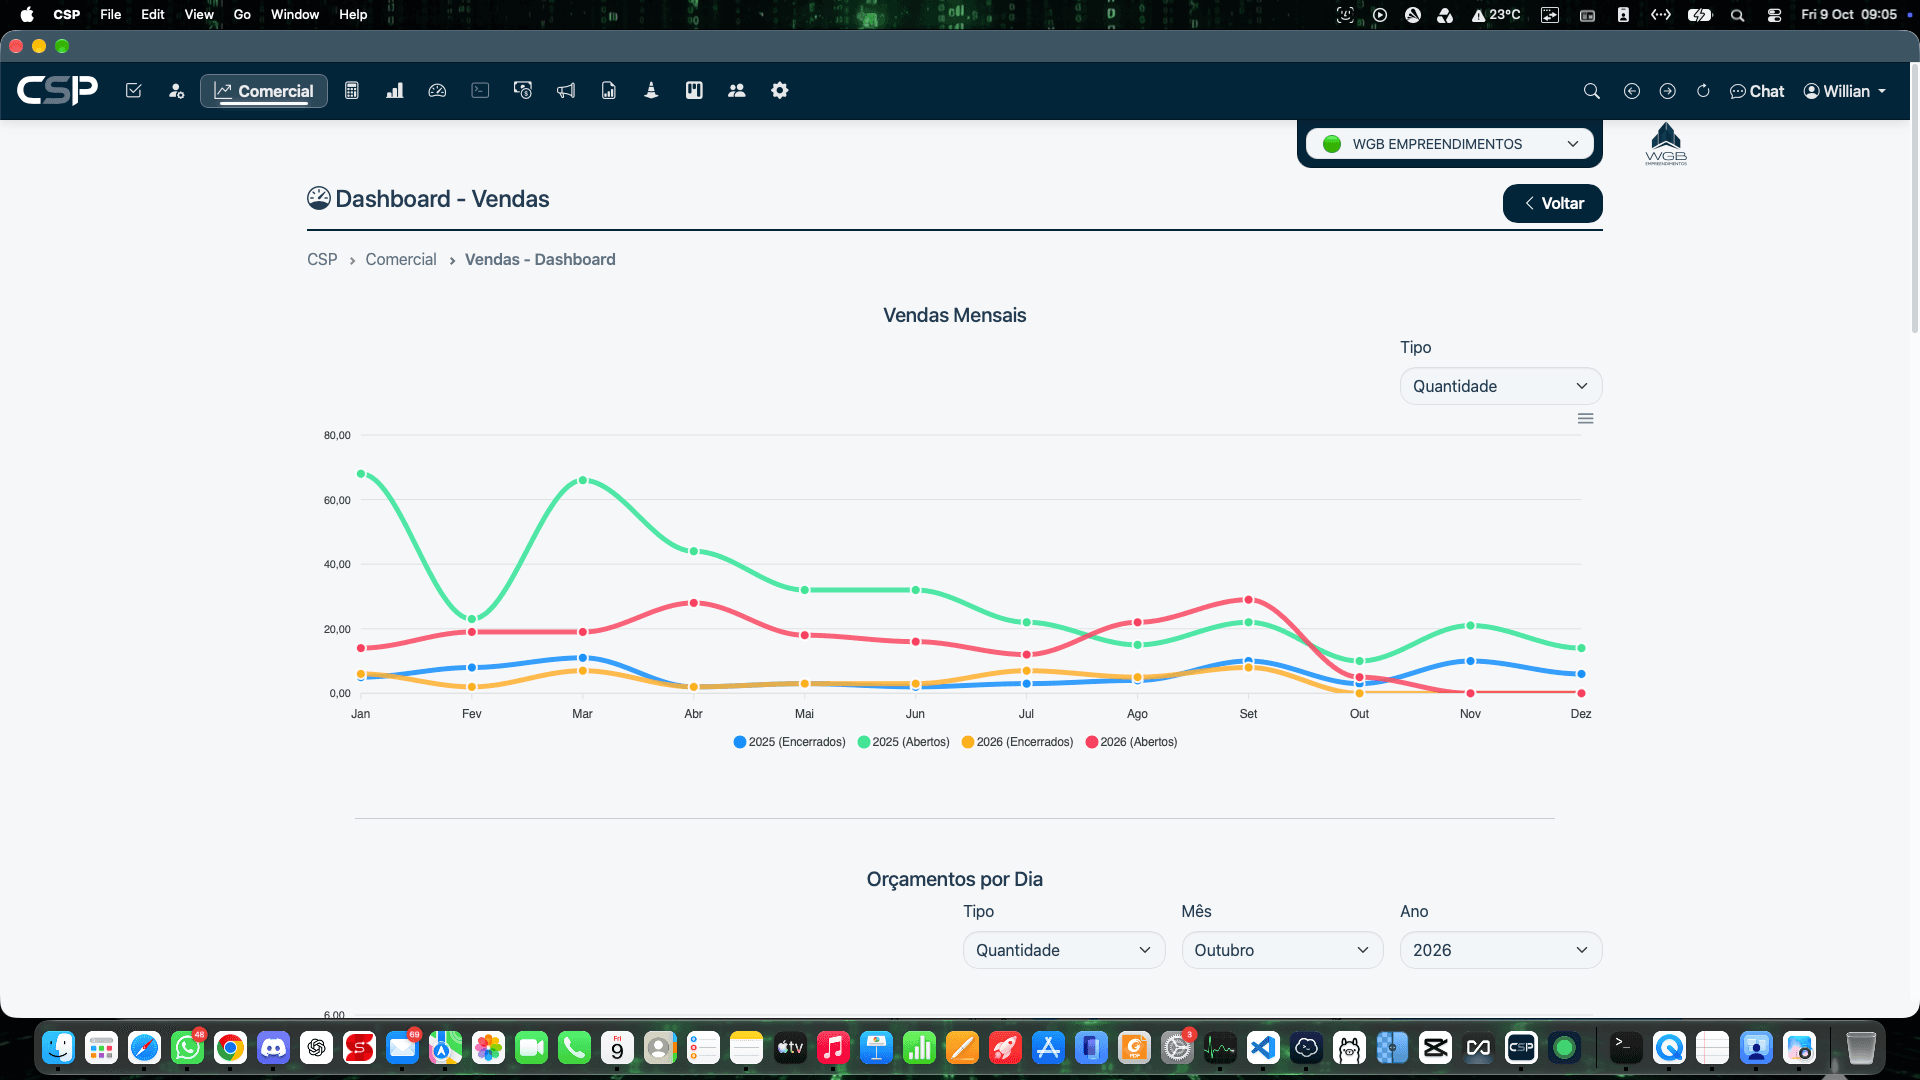Screen dimensions: 1920x1080
Task: Toggle the 2025 (Abertos) legend series
Action: [x=904, y=742]
